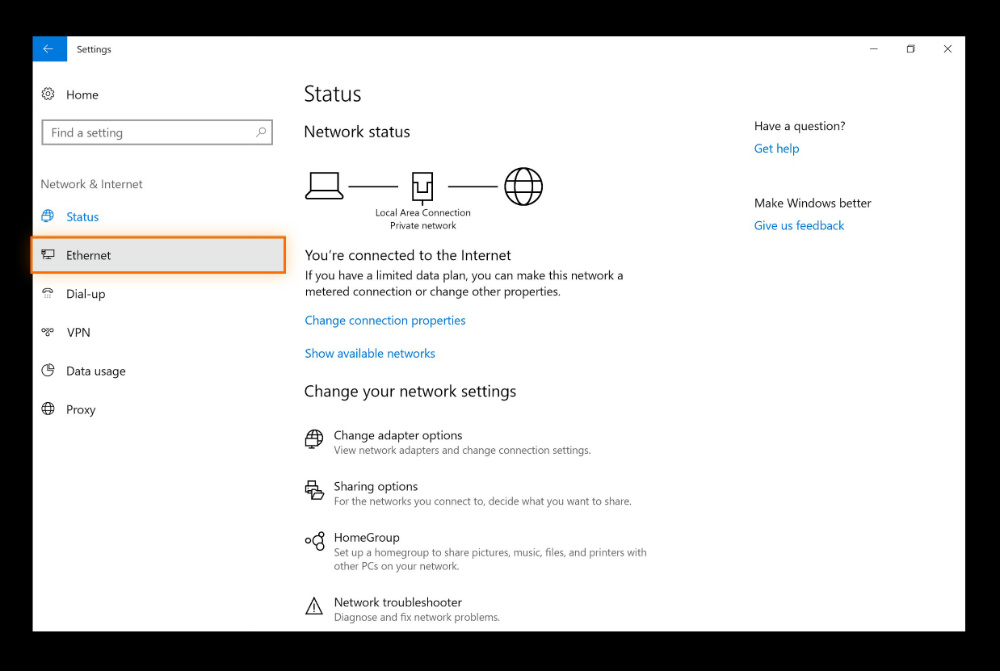Click the HomeGroup nodes icon
The height and width of the screenshot is (671, 1000).
pos(314,542)
